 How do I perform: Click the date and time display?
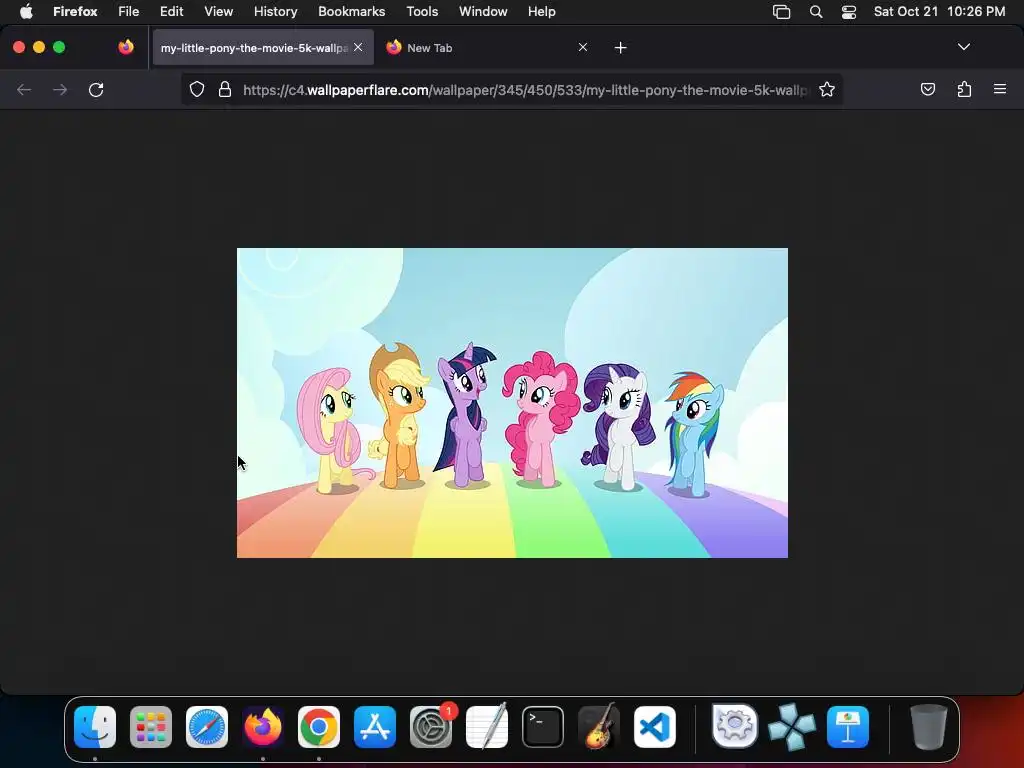pos(939,11)
